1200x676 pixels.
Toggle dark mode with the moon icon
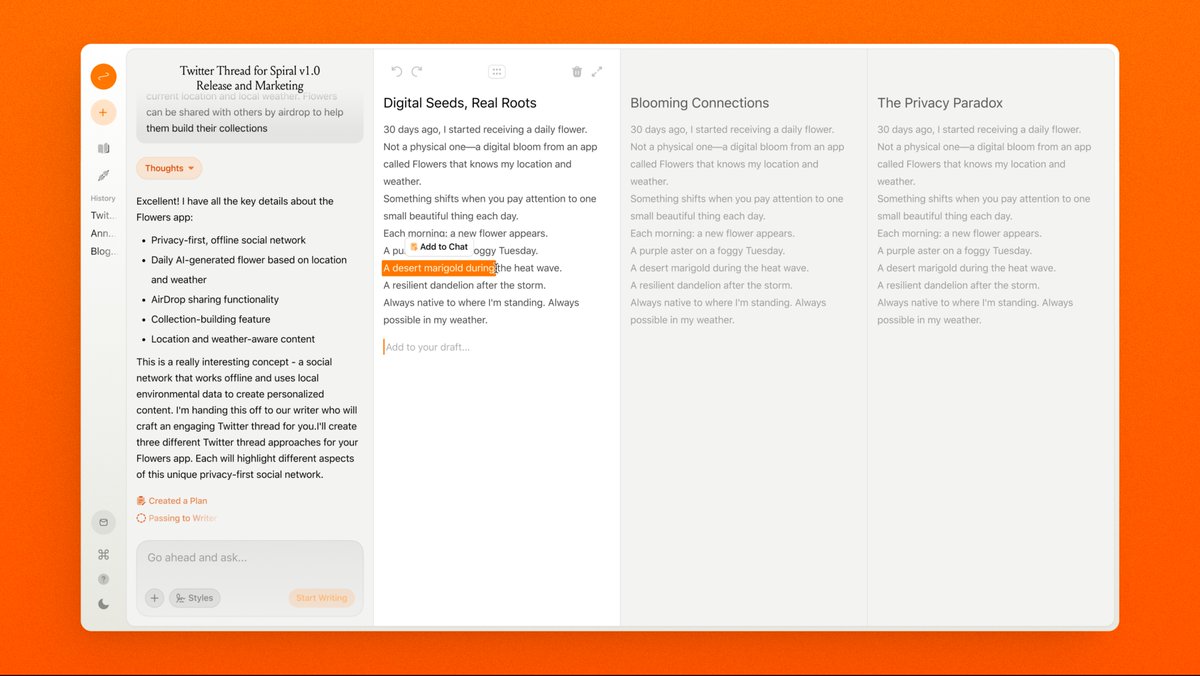pos(103,604)
